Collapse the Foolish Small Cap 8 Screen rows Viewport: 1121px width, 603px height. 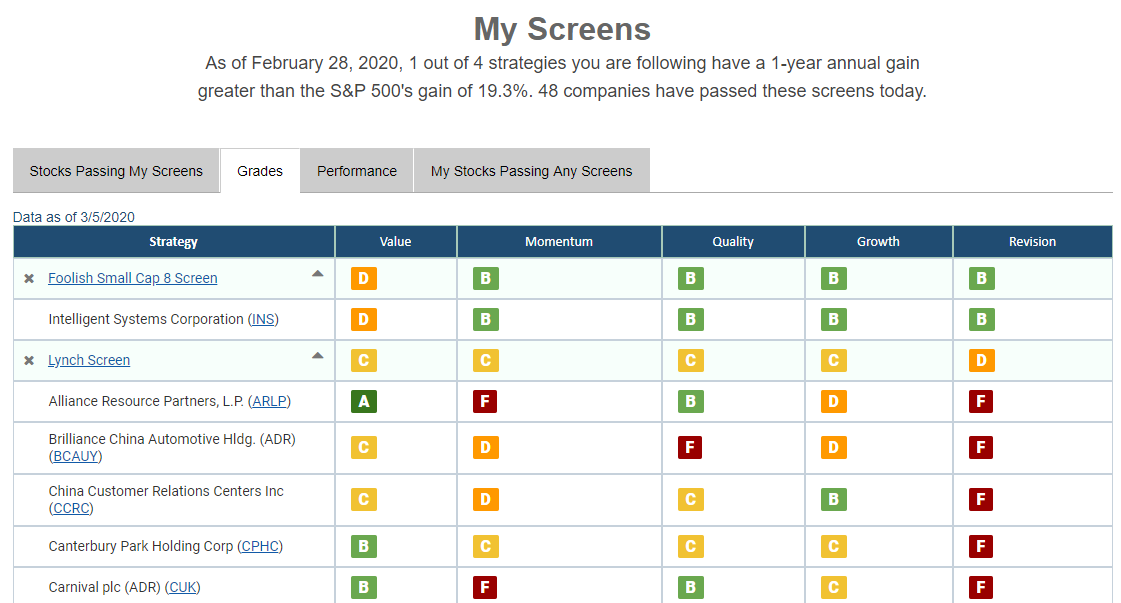click(318, 274)
